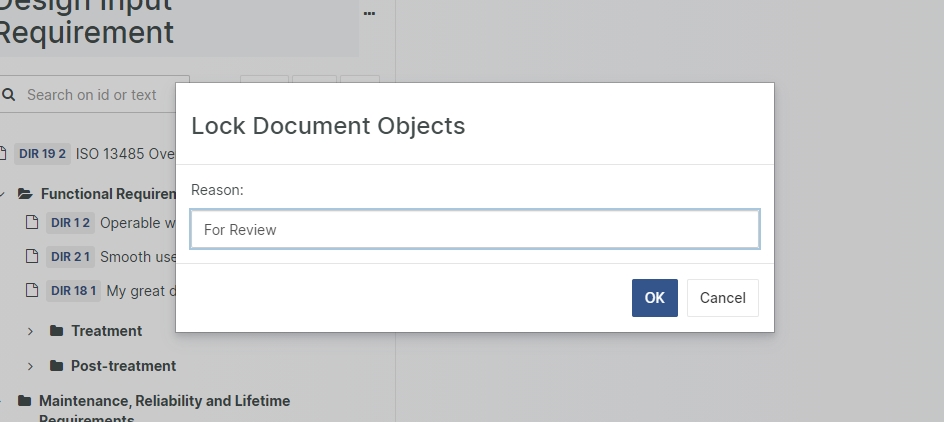Confirm lock by pressing OK
Viewport: 944px width, 422px height.
tap(654, 298)
